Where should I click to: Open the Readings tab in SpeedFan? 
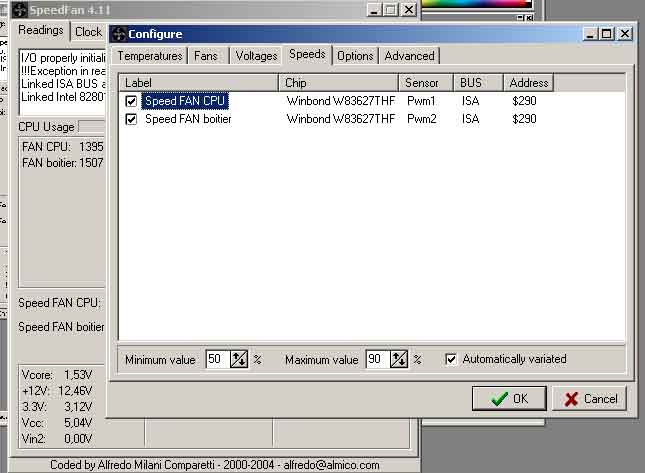[x=42, y=31]
